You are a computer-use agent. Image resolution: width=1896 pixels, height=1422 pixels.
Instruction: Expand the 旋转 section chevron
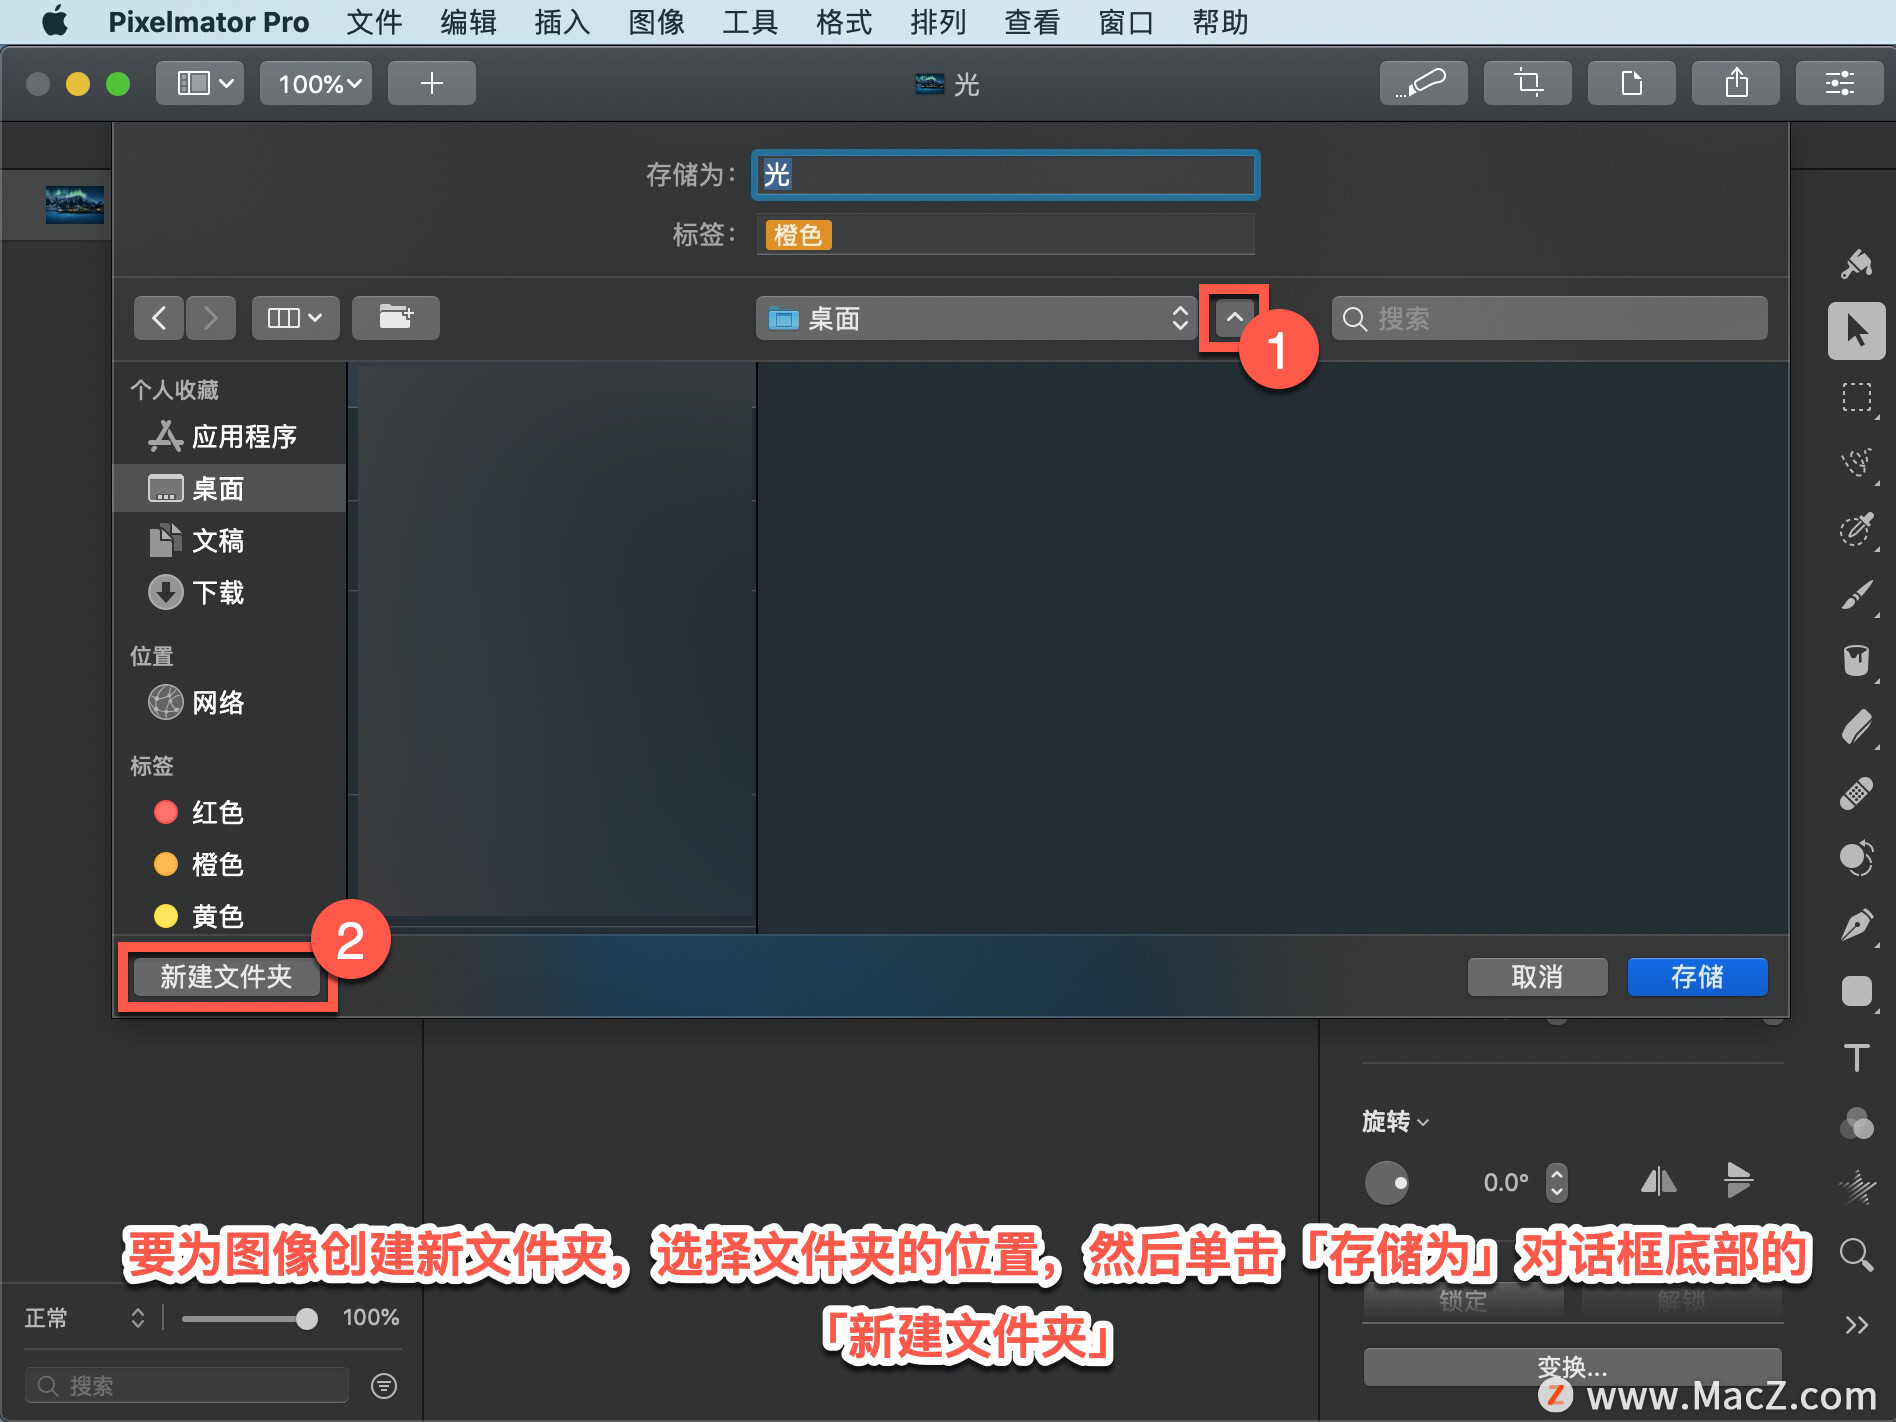coord(1423,1123)
